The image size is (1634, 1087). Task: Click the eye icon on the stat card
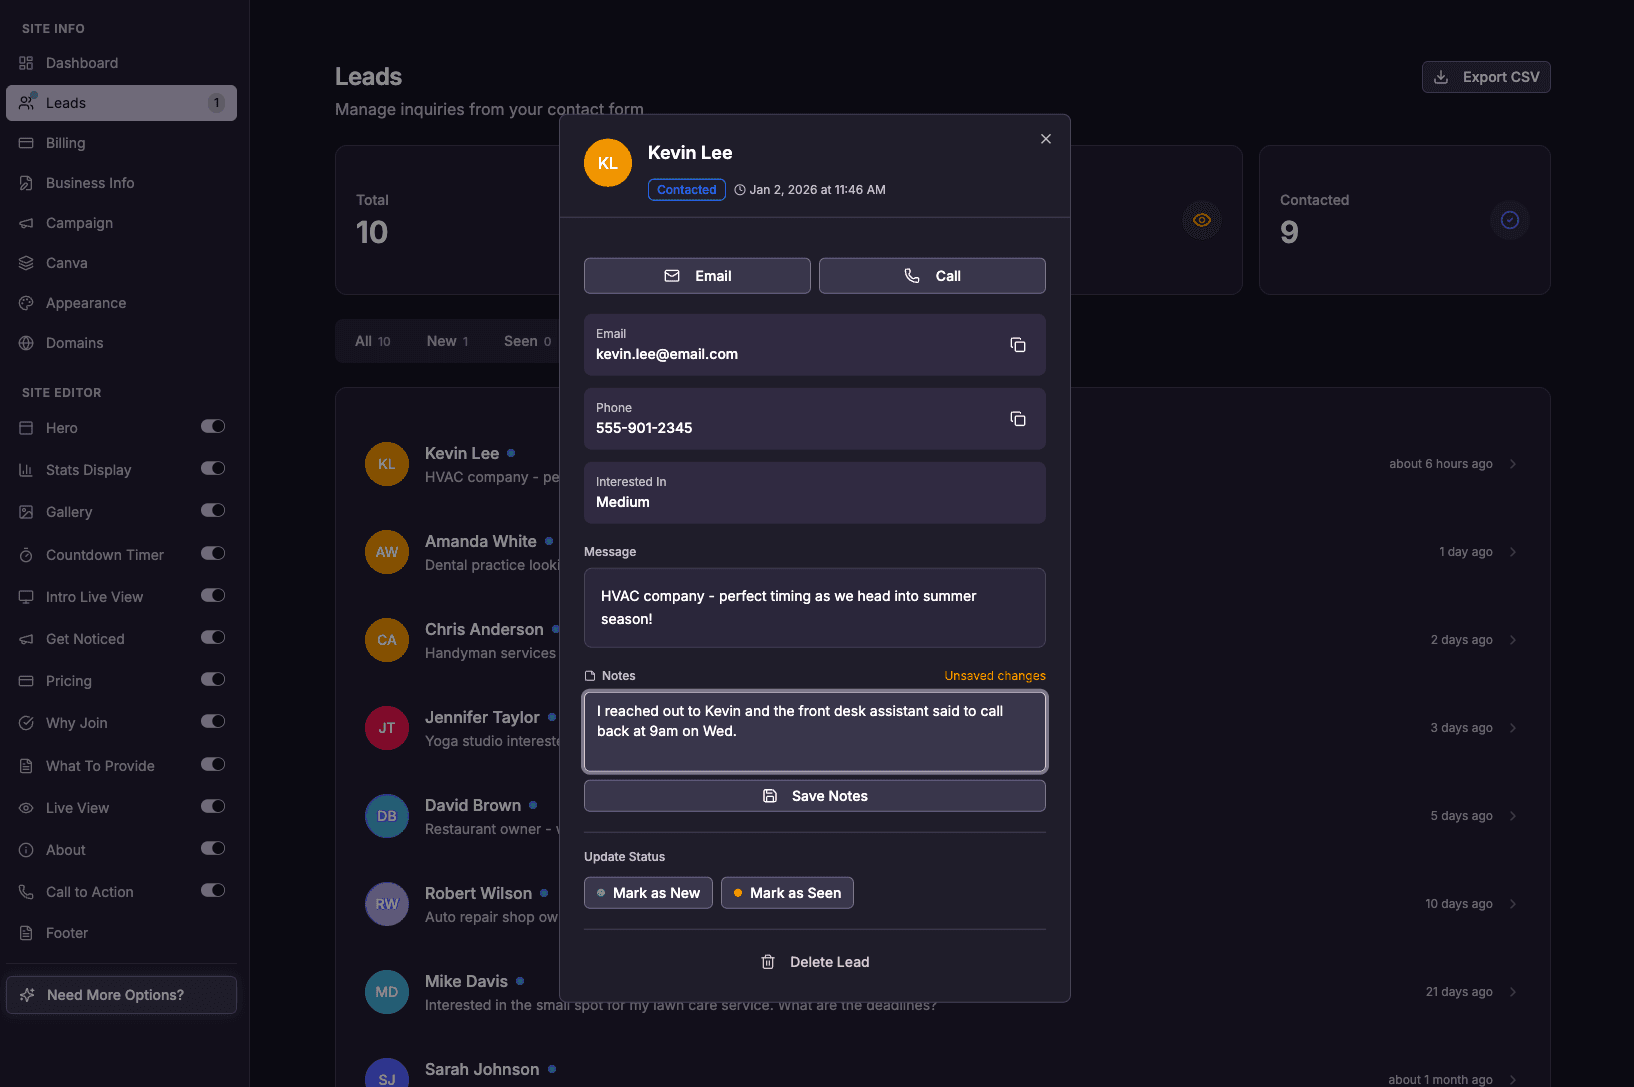coord(1201,220)
